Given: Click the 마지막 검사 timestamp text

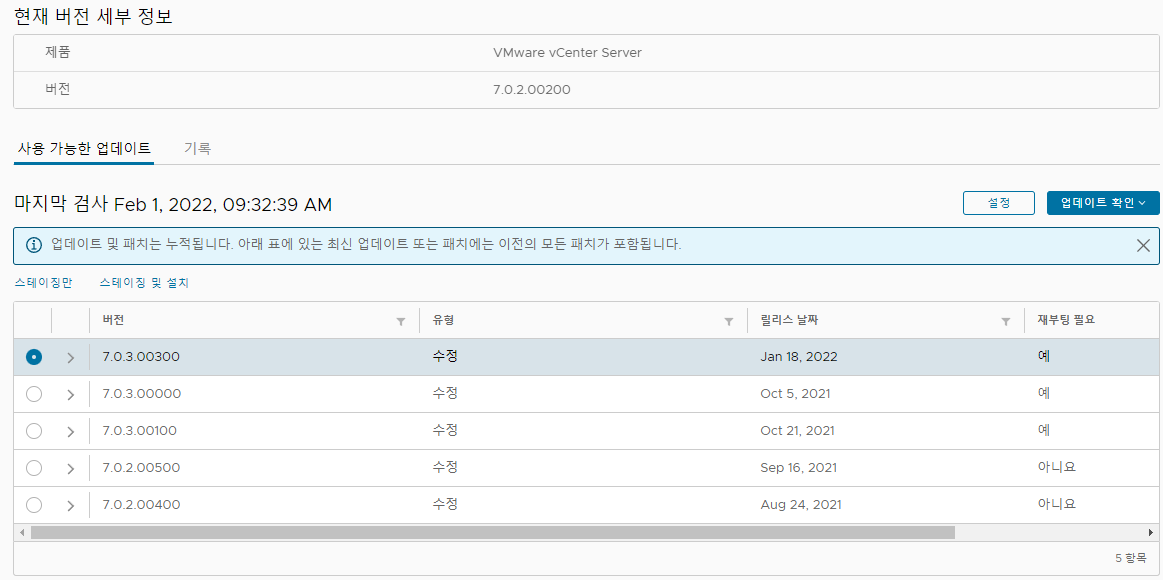Looking at the screenshot, I should [173, 204].
